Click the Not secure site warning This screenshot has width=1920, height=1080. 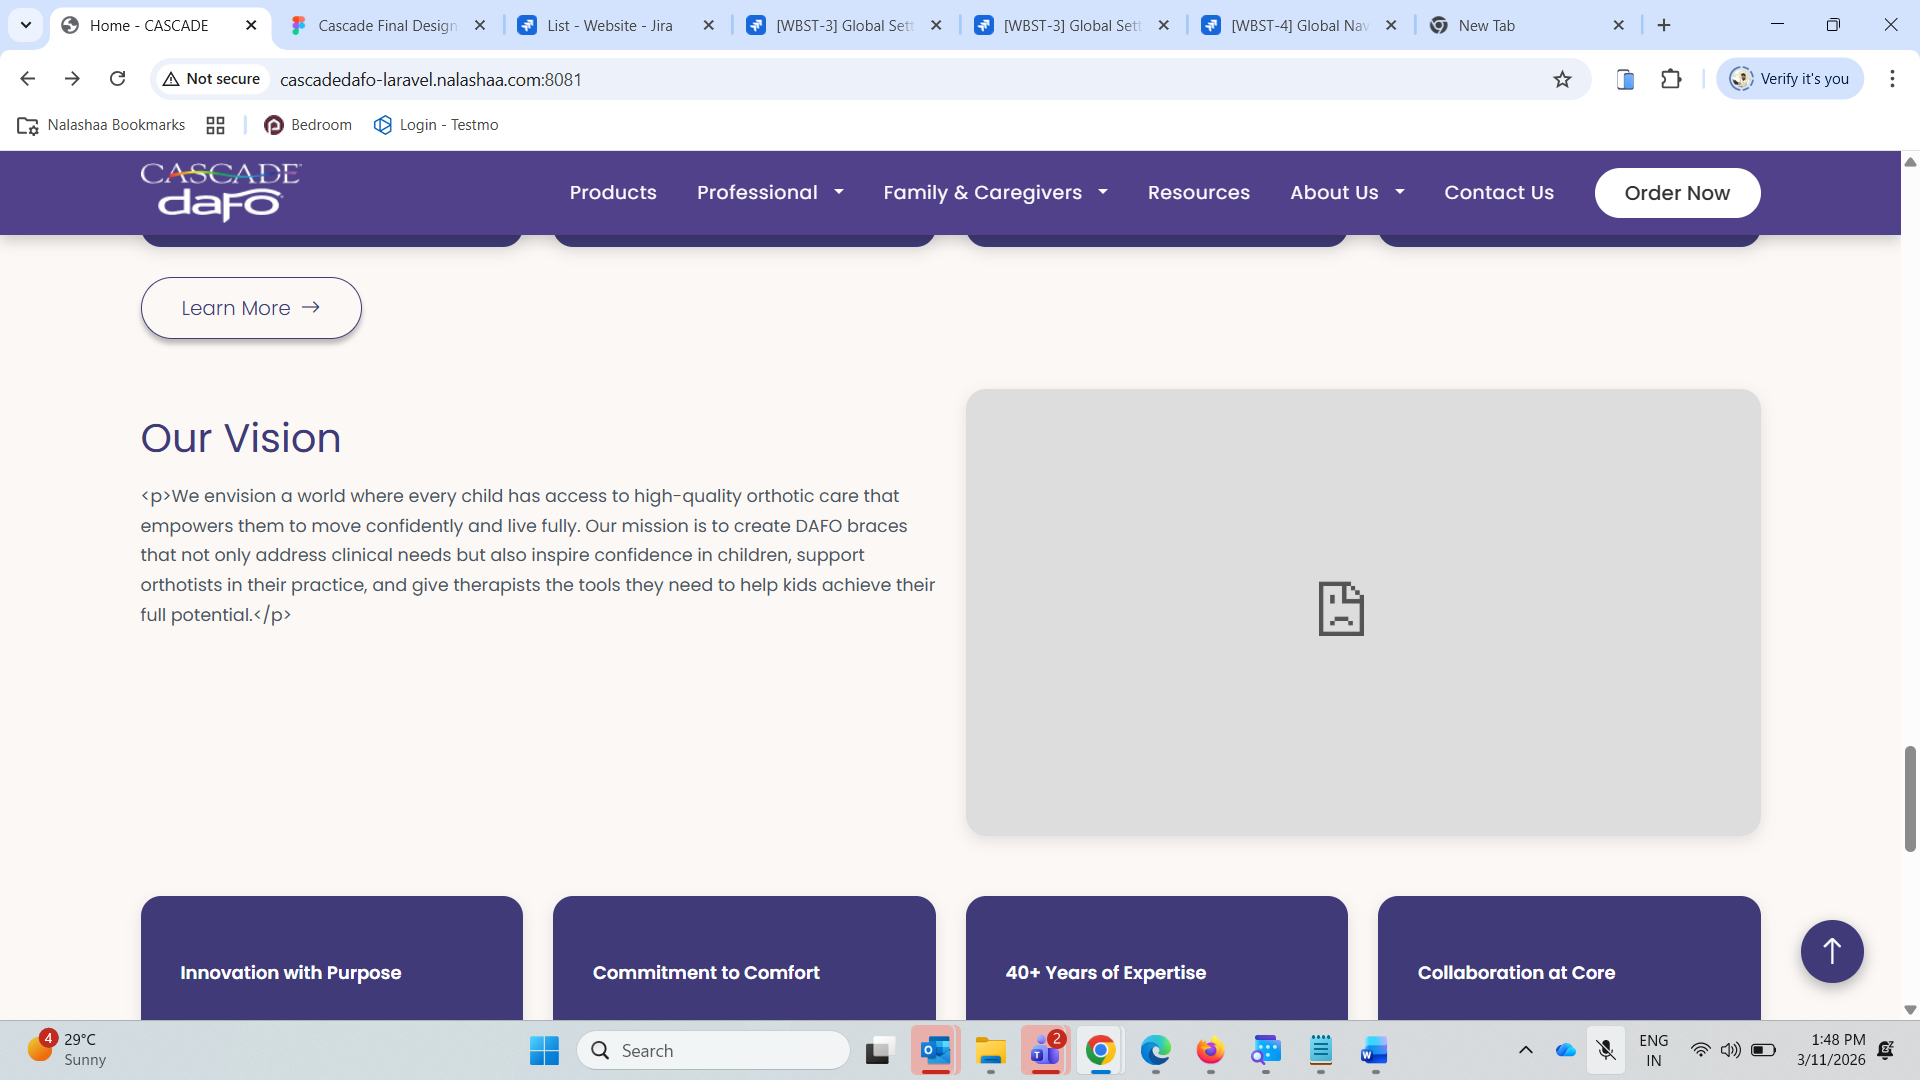212,79
